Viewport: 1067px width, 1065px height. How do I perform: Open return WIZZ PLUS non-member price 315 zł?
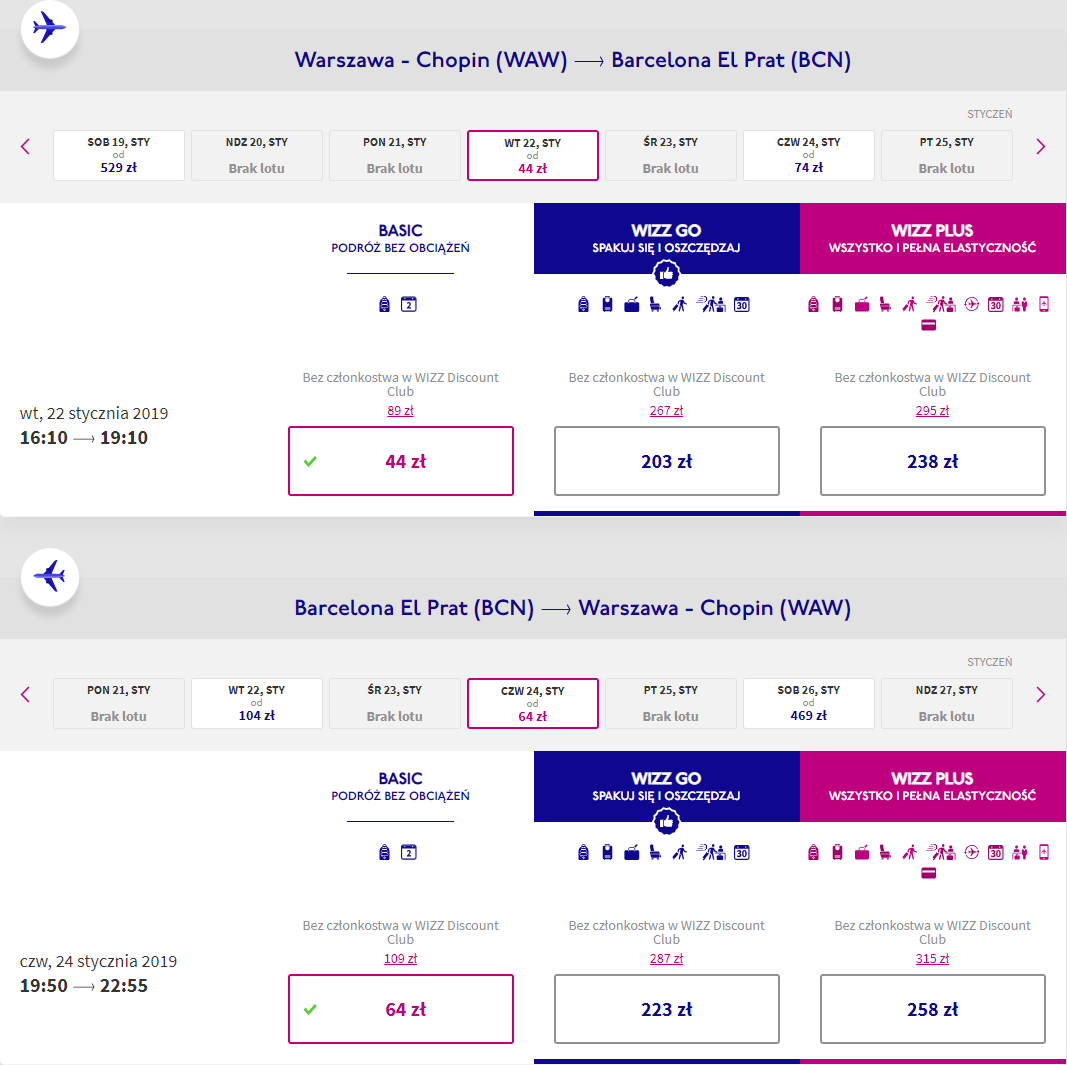coord(932,958)
